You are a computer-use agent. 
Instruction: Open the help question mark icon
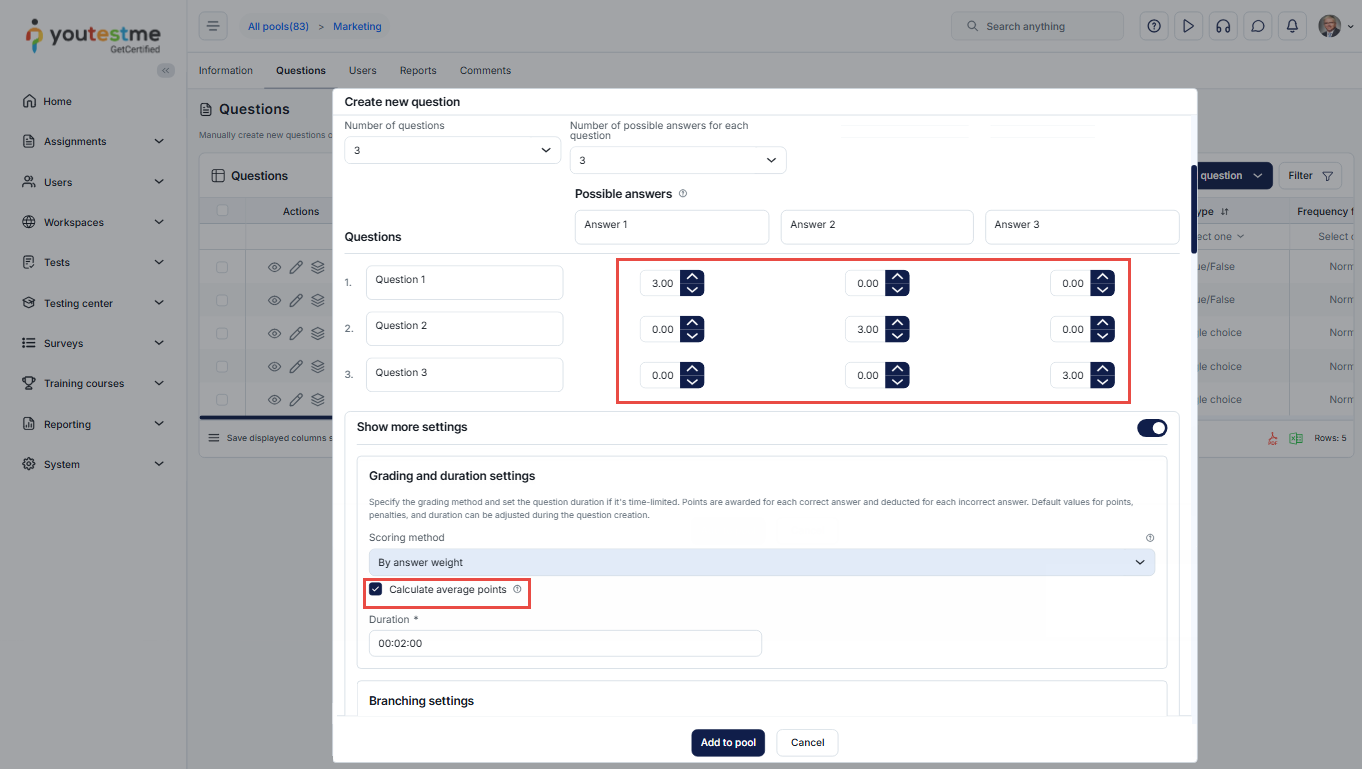pos(1154,26)
